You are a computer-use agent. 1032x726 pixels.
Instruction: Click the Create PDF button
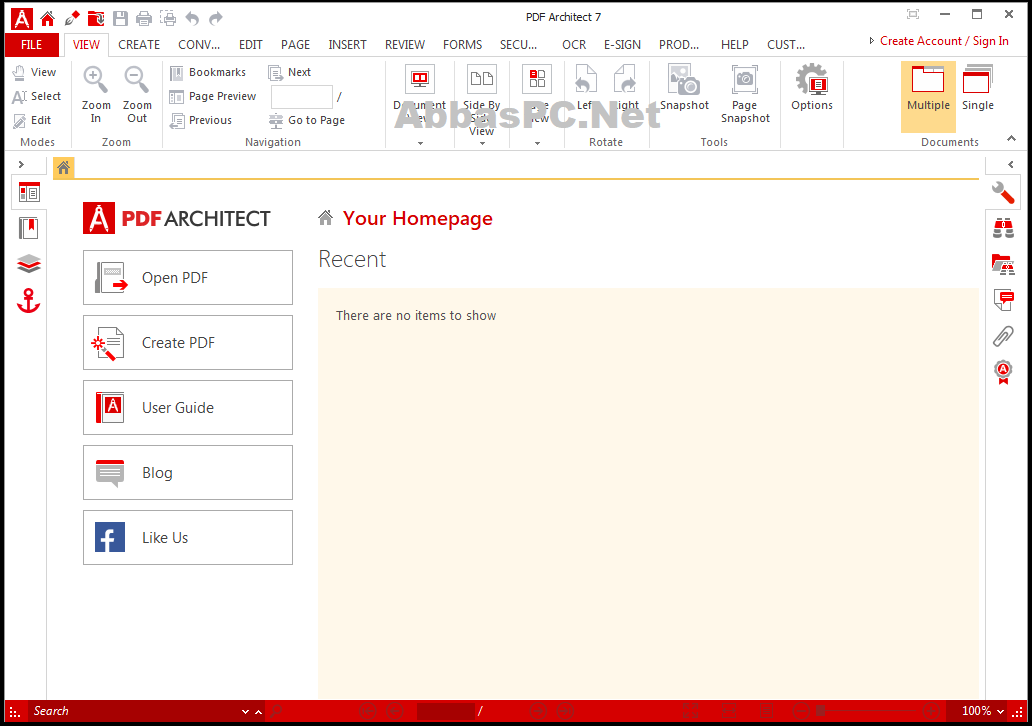pos(188,342)
